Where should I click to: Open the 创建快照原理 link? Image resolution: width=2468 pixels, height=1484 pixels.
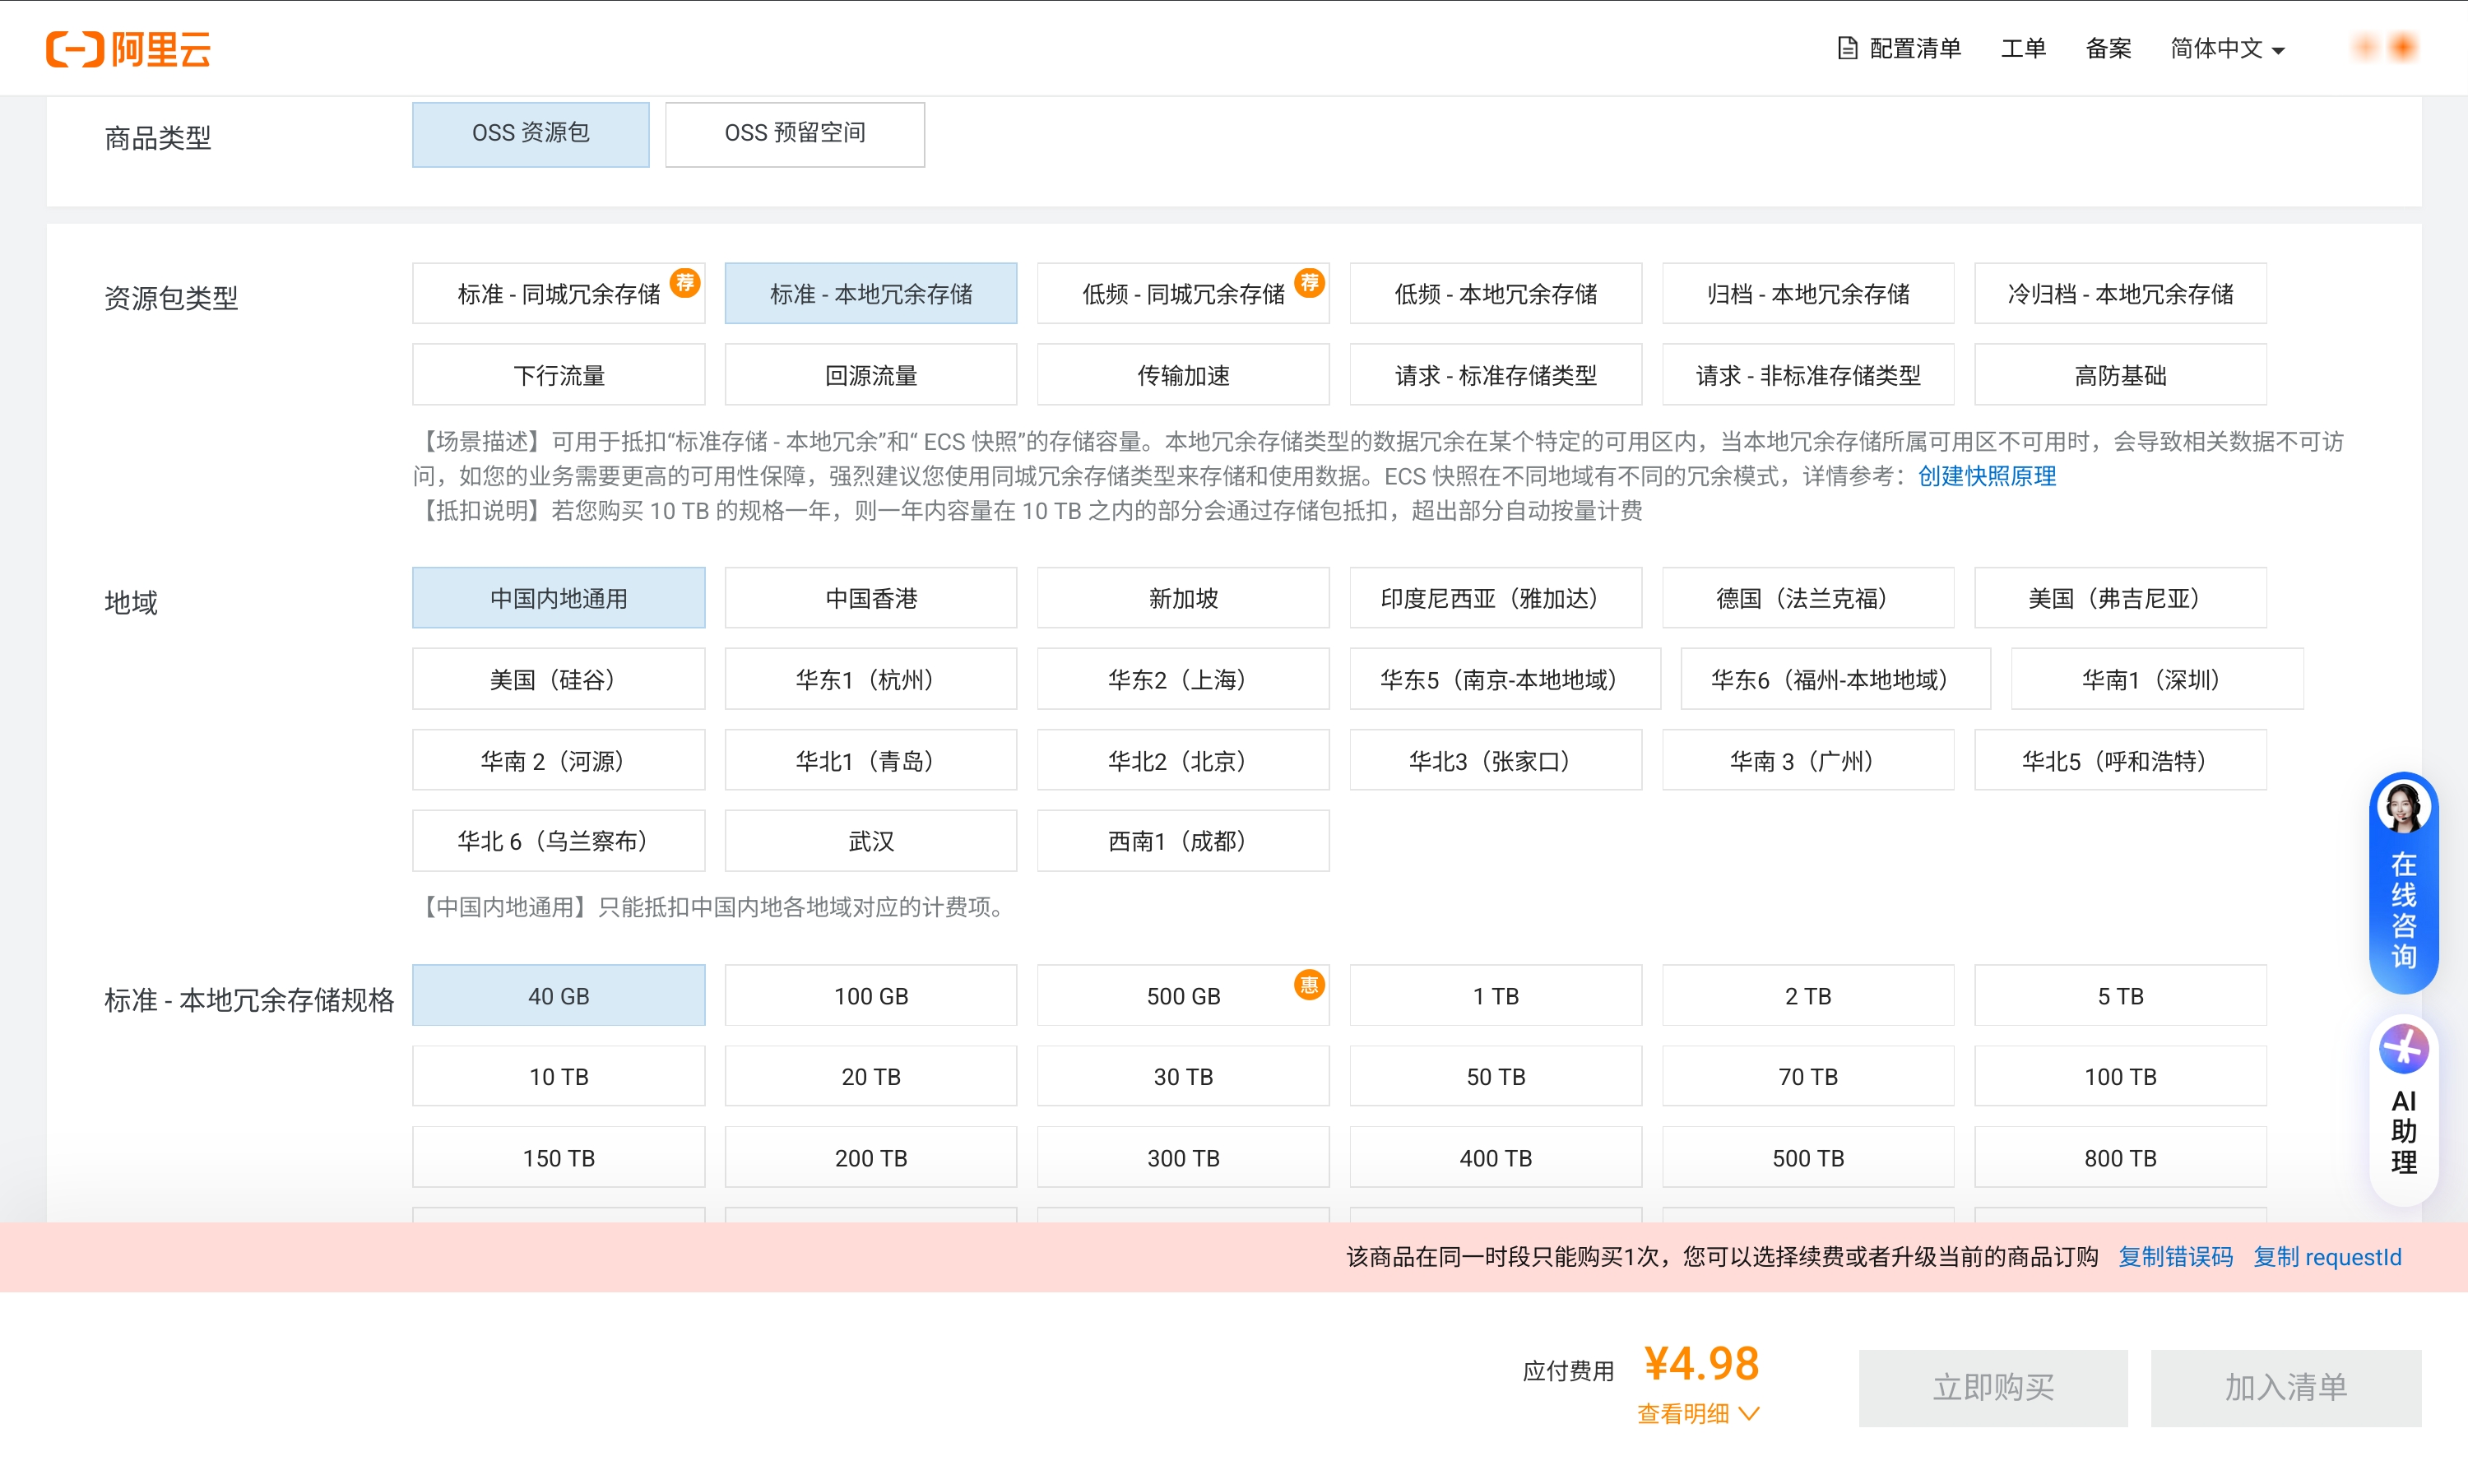pos(1986,476)
